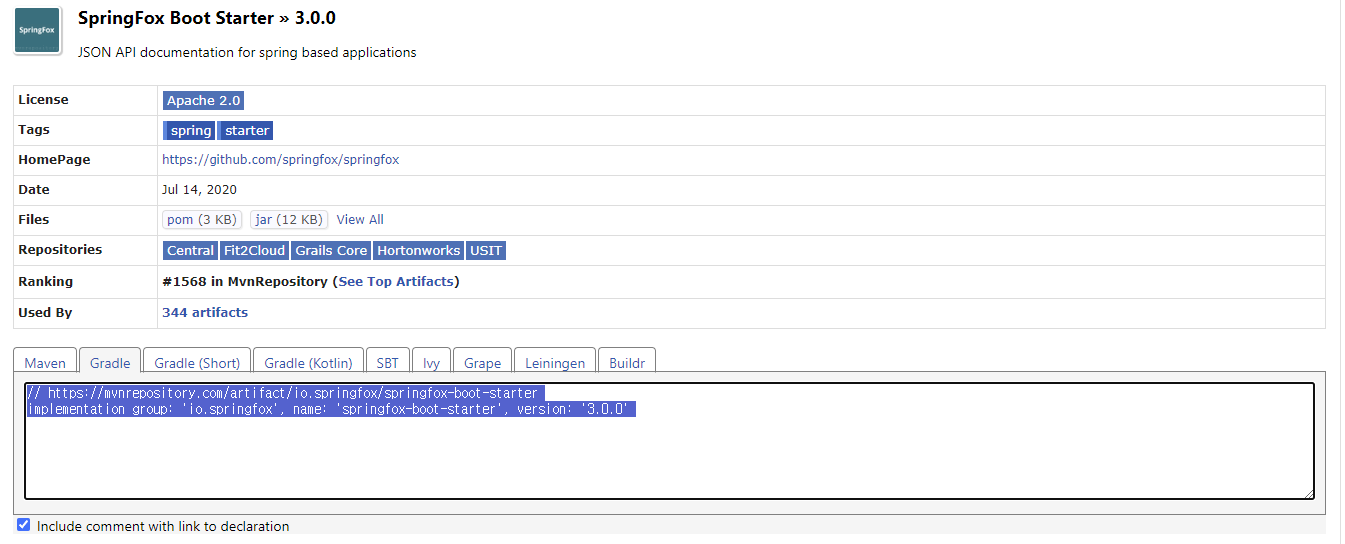This screenshot has height=544, width=1345.
Task: Uncheck Include comment with link to declaration
Action: 24,525
